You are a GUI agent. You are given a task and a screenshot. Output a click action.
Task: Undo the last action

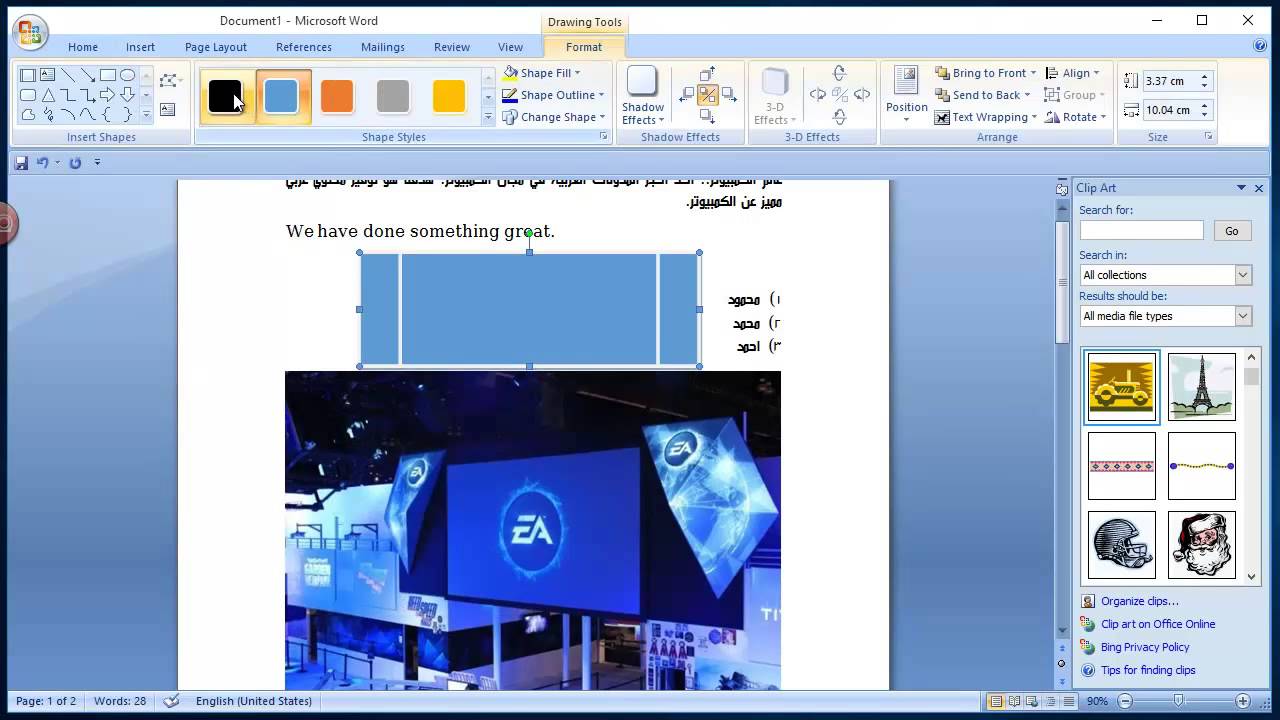[42, 162]
